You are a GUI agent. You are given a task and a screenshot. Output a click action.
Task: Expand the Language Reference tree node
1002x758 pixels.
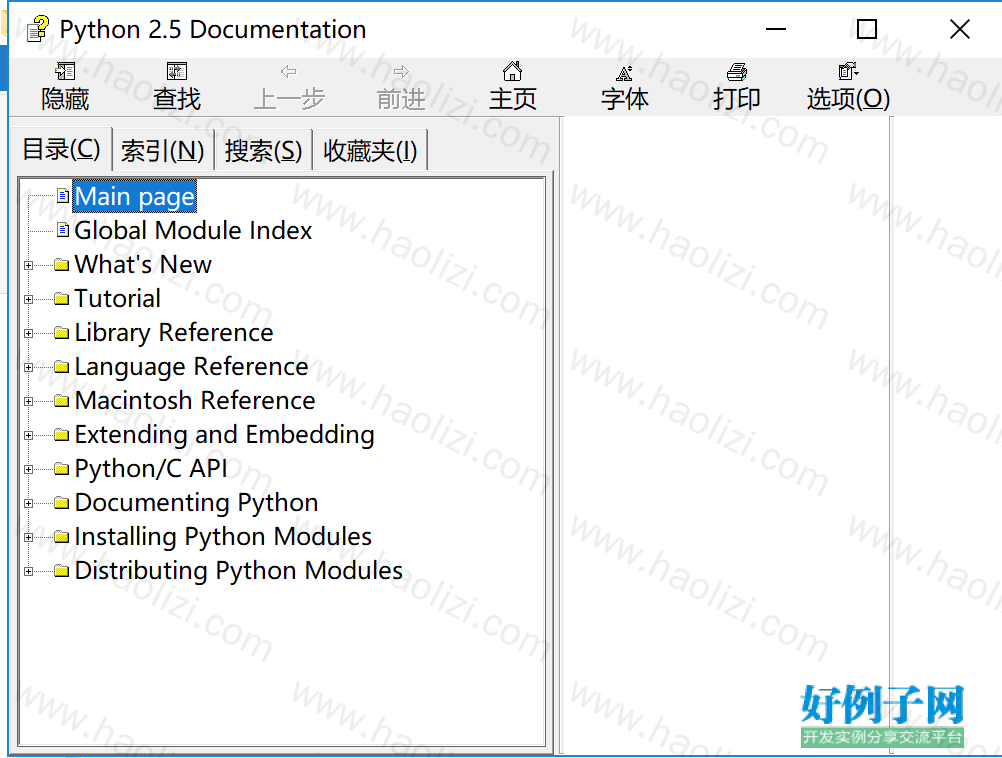point(29,367)
